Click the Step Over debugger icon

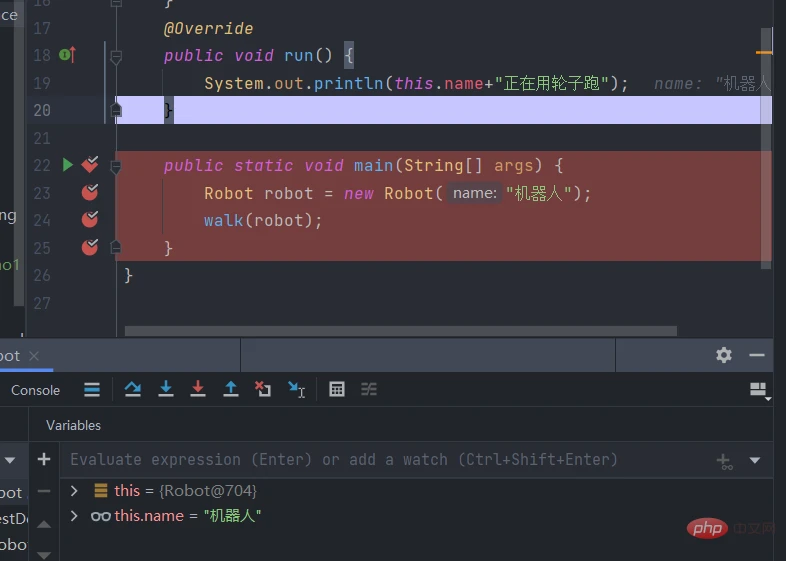point(133,389)
